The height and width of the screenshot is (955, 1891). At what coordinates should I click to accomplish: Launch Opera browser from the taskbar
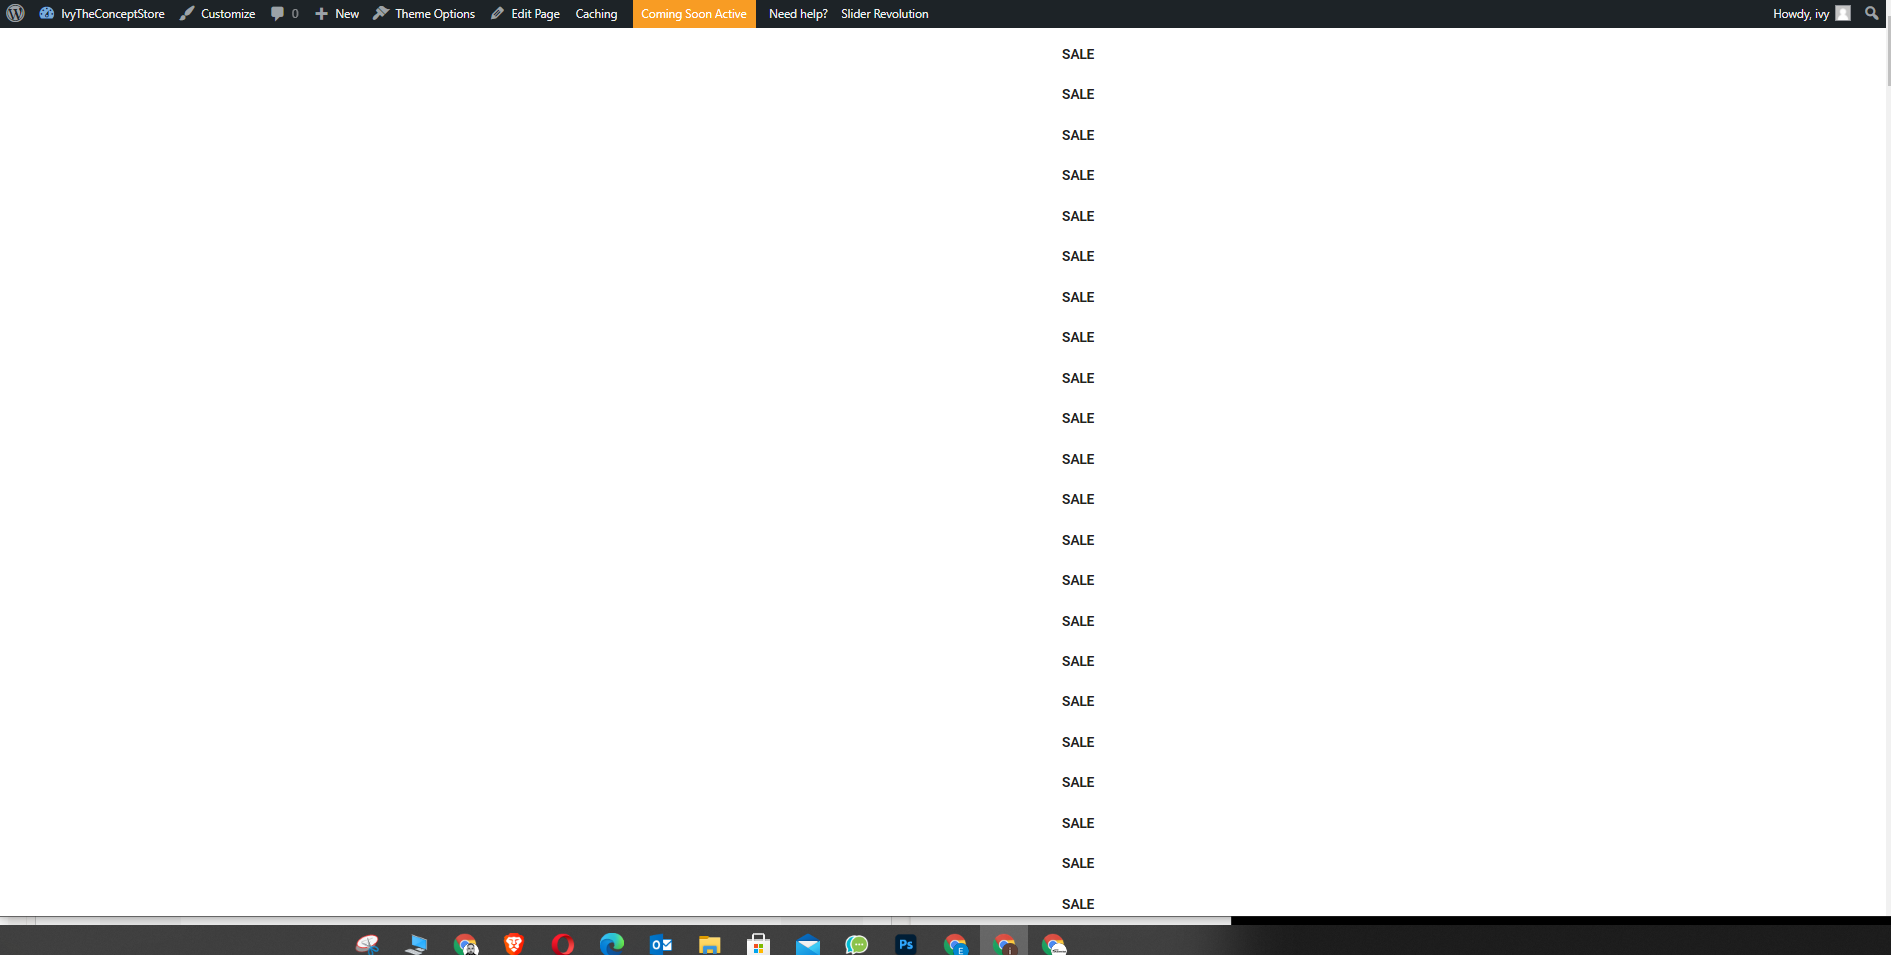(x=563, y=944)
